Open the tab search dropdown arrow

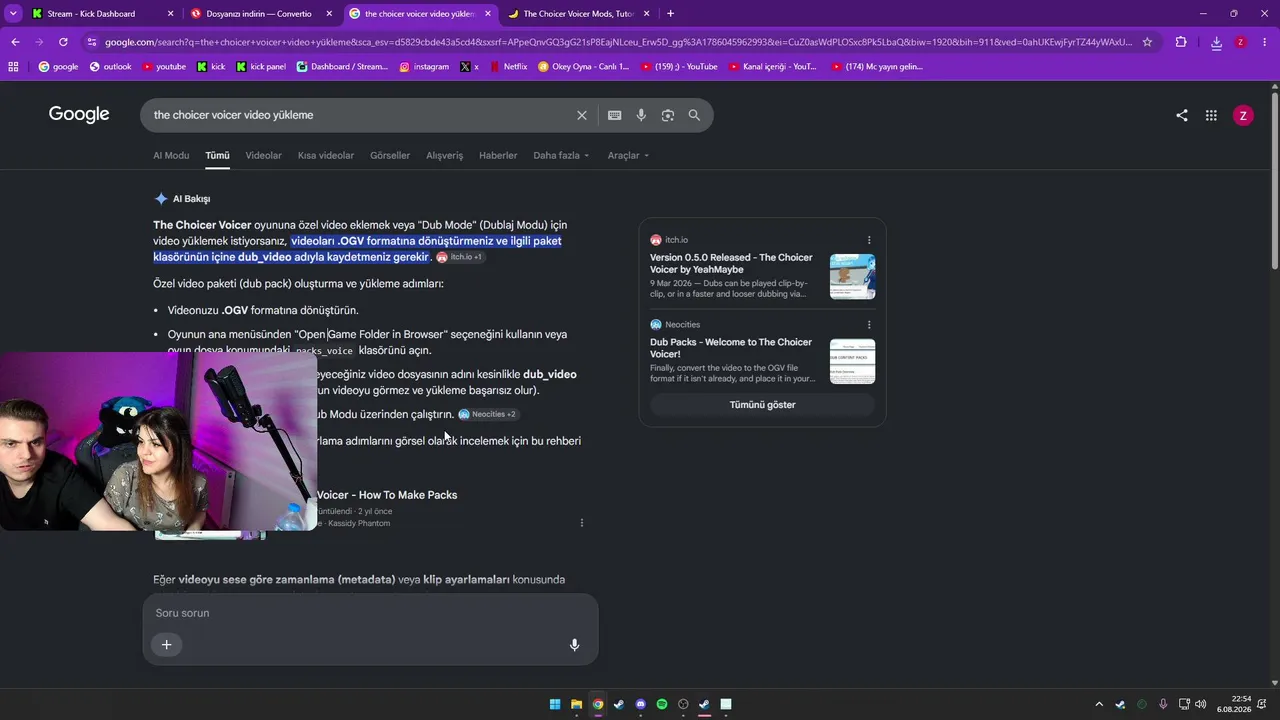point(13,14)
